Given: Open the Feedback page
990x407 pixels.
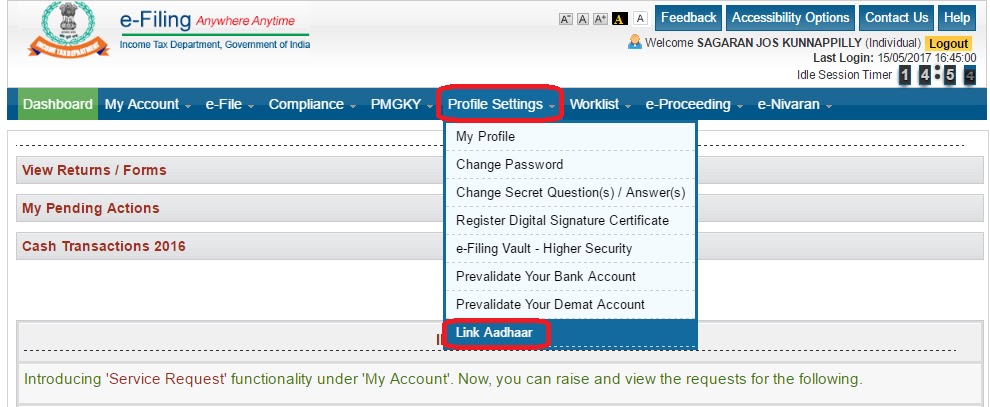Looking at the screenshot, I should pyautogui.click(x=689, y=18).
